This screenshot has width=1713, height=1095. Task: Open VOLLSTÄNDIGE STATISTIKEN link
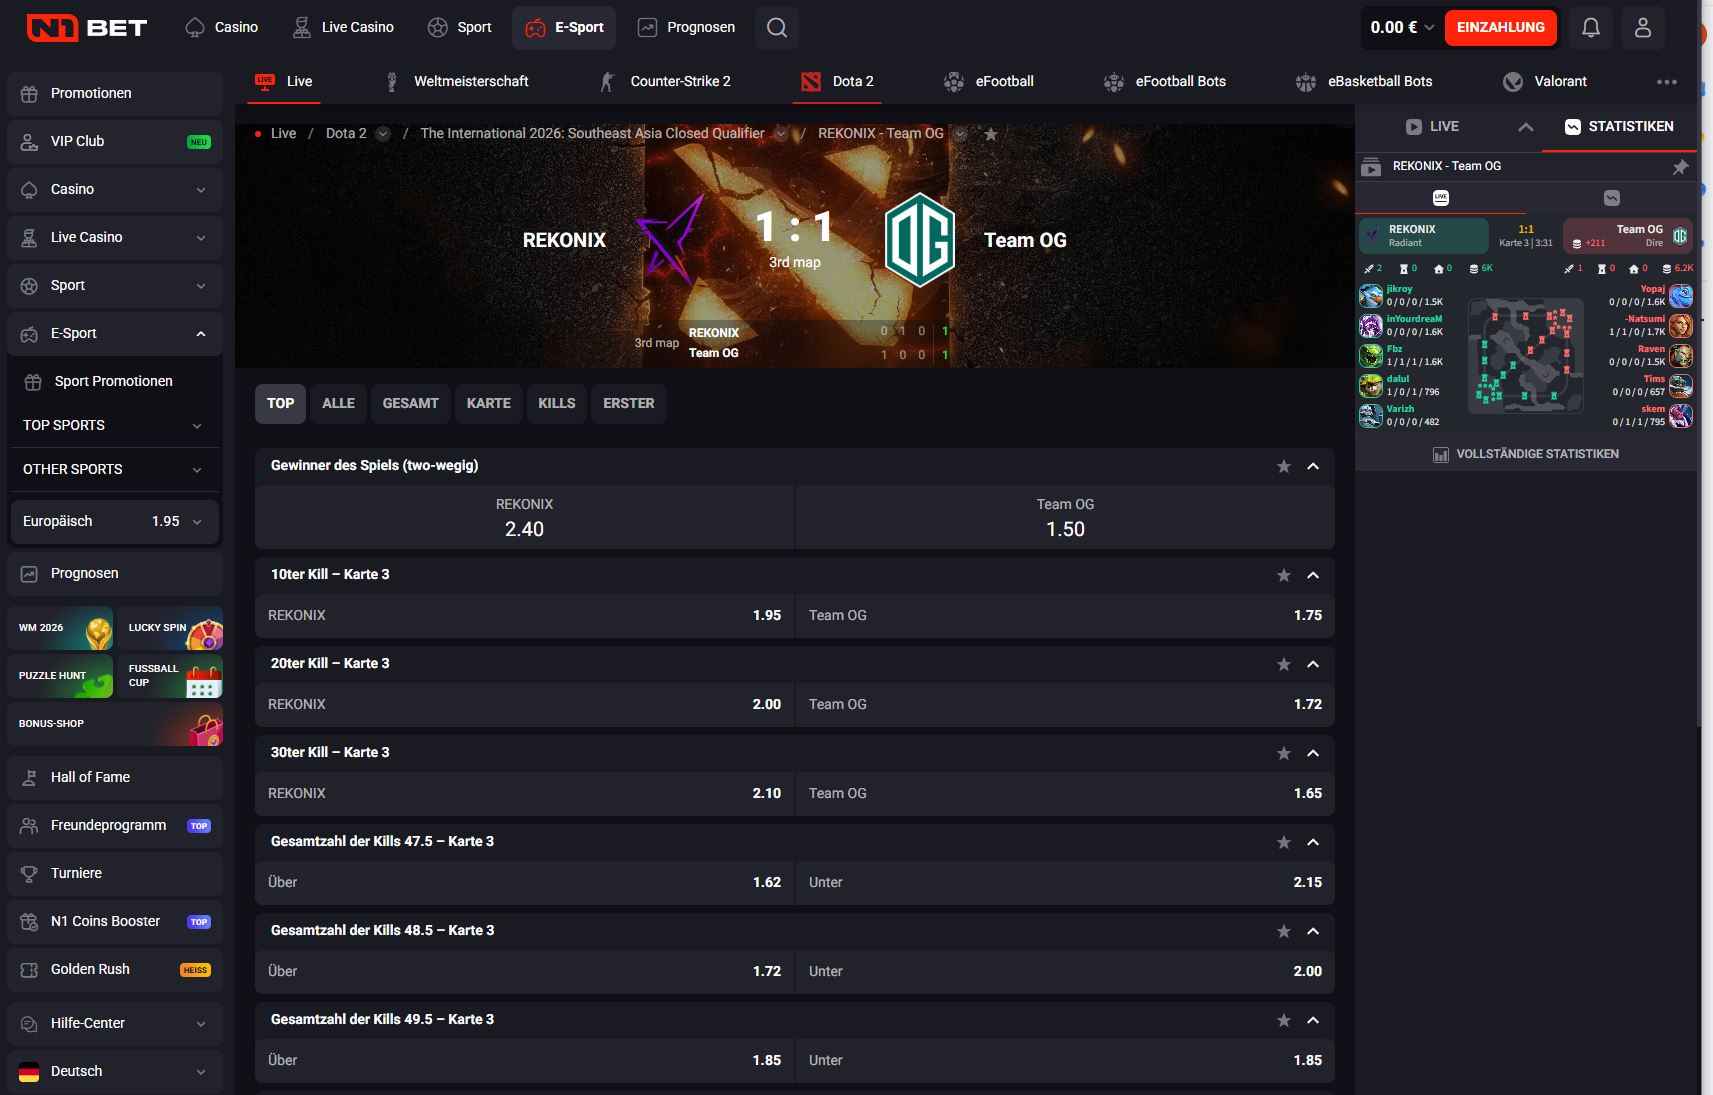1526,455
